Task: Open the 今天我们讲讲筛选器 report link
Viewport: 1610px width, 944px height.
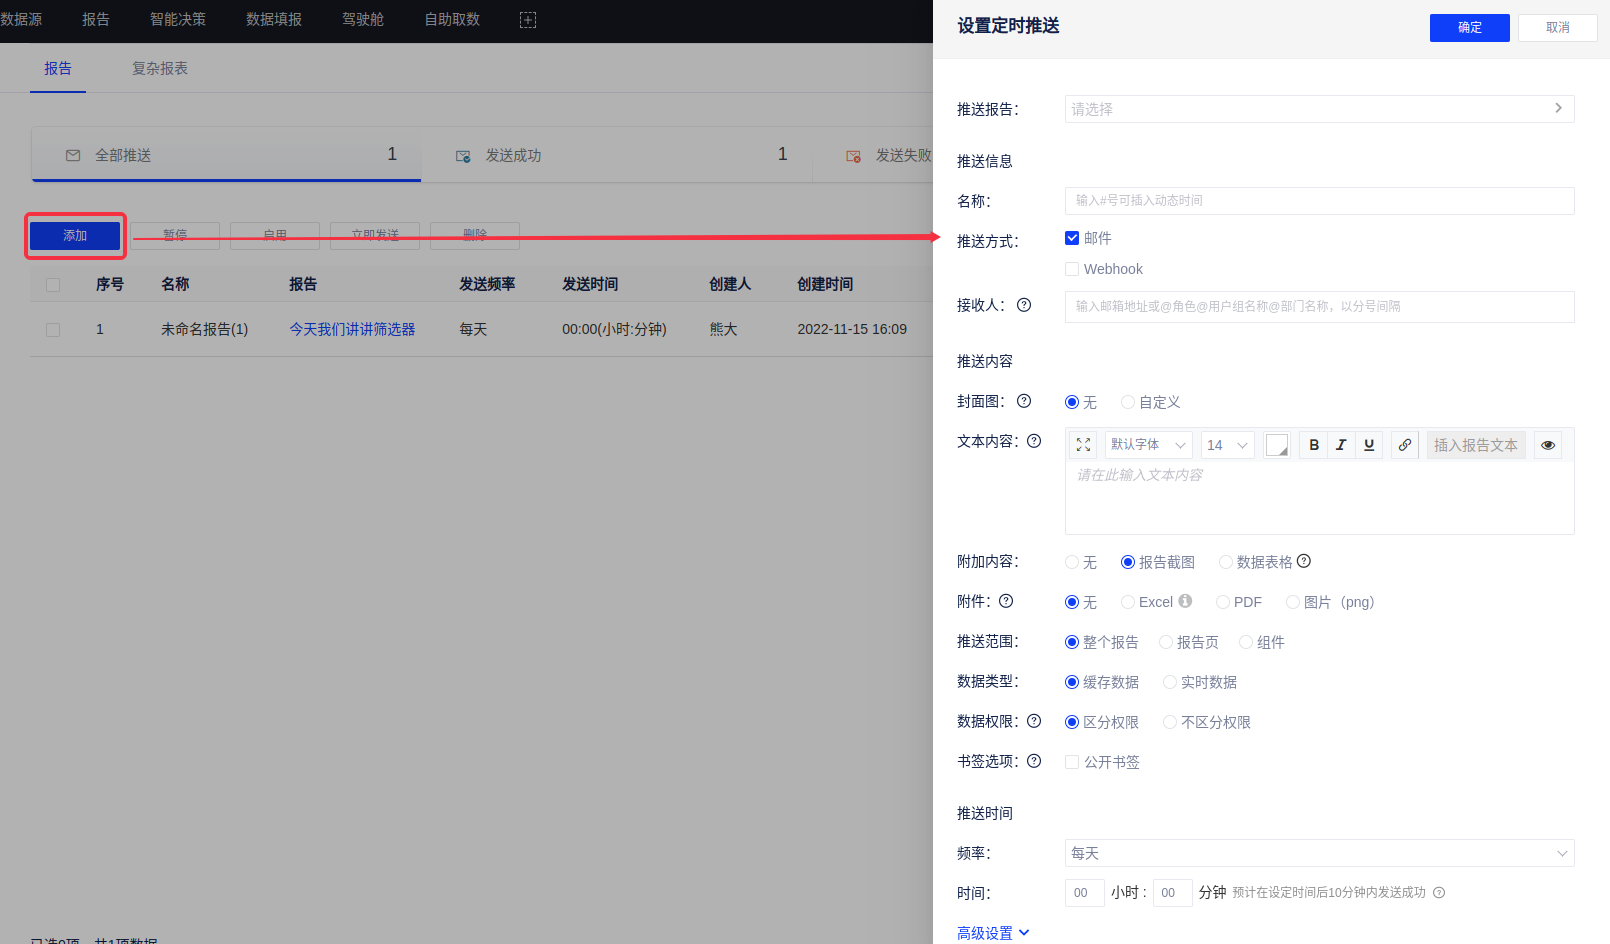Action: tap(352, 329)
